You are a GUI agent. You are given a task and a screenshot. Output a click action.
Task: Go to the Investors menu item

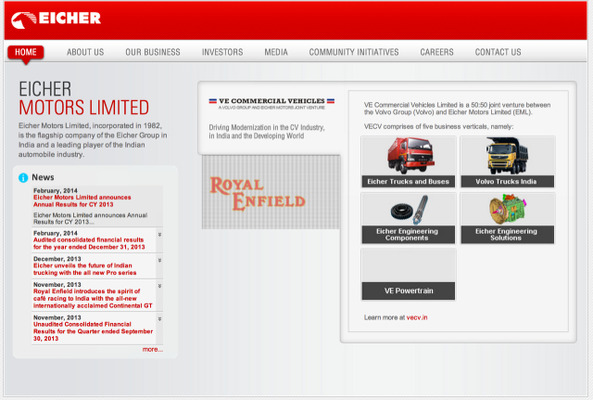tap(222, 52)
